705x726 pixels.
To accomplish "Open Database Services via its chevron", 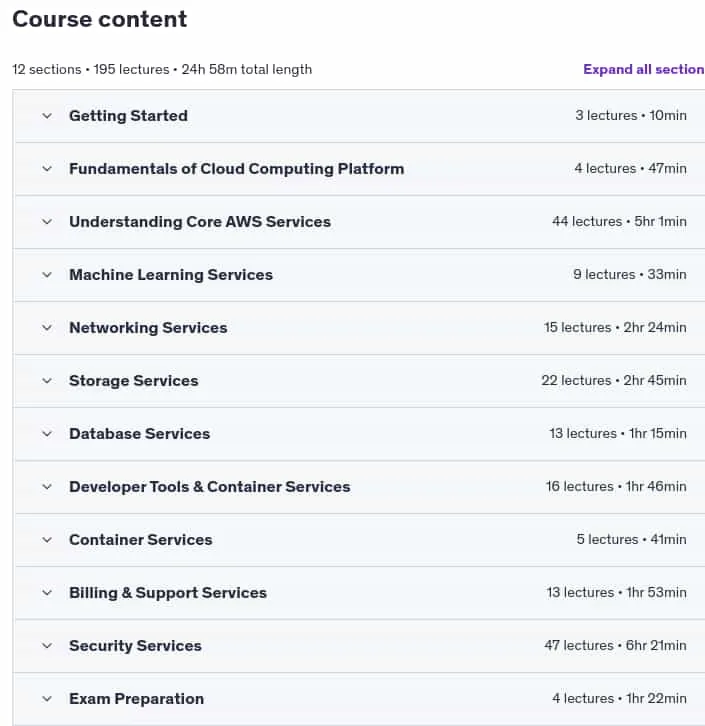I will [47, 434].
